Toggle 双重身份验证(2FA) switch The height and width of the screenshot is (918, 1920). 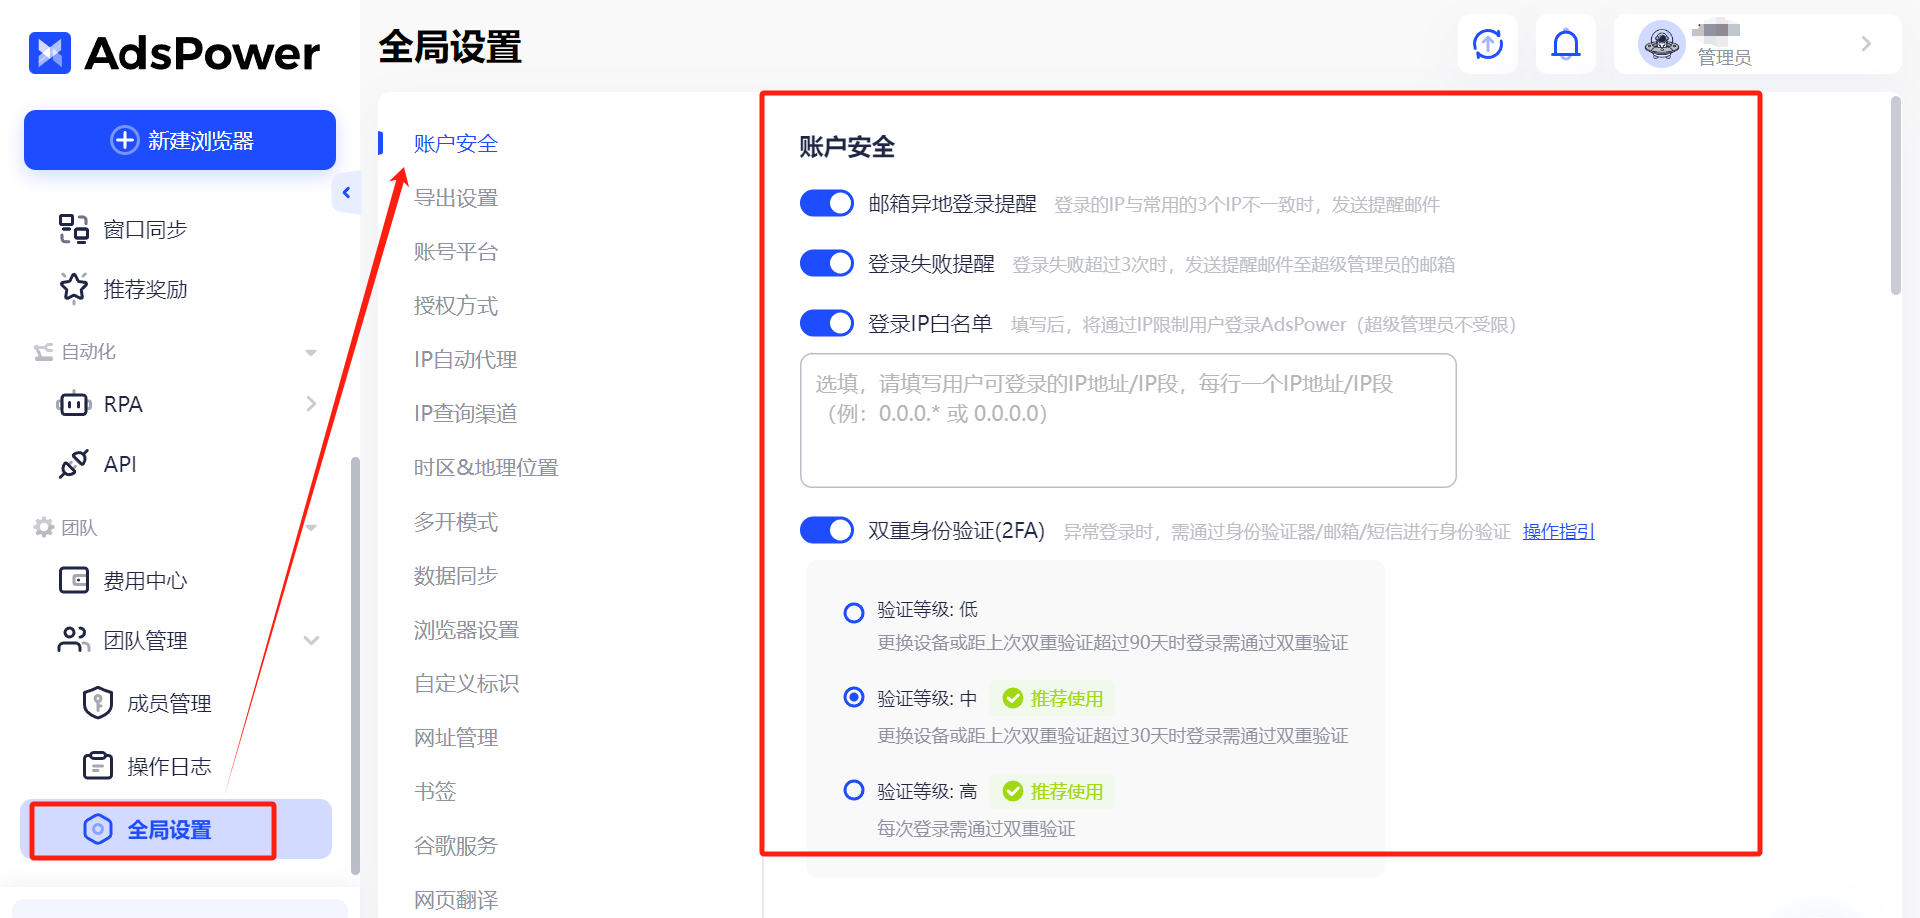827,530
